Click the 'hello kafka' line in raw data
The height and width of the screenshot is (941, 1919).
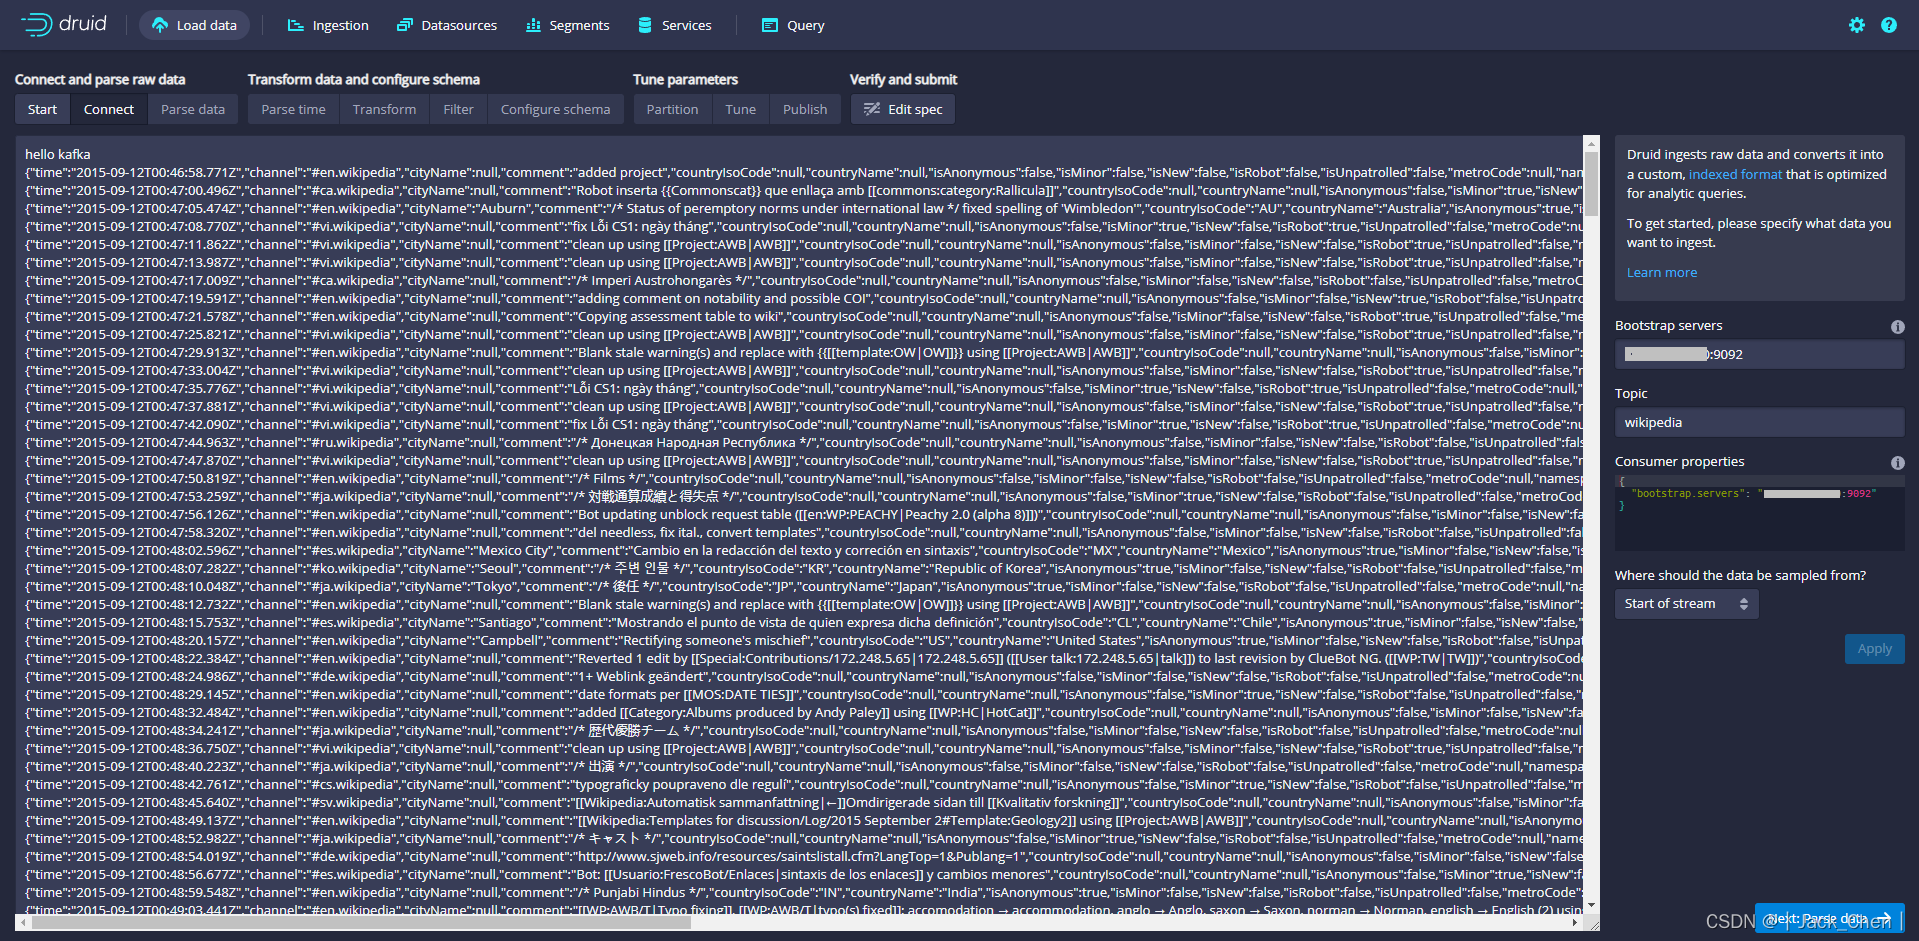57,154
